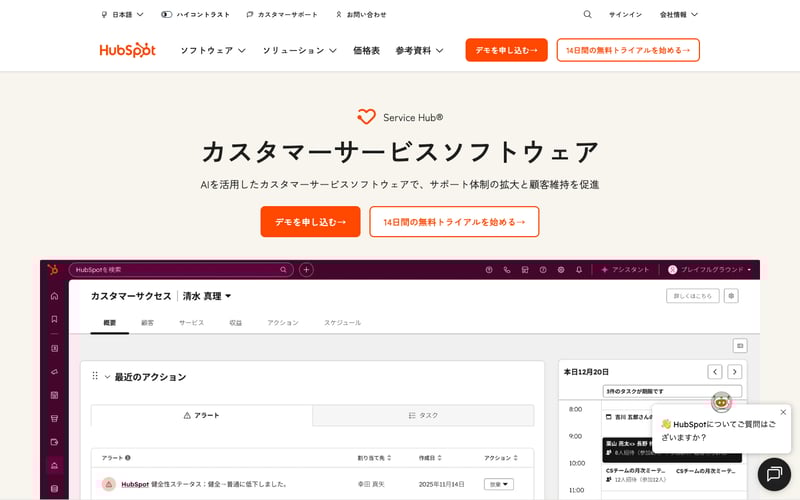
Task: Click hero デモを申し込む orange button
Action: (310, 221)
